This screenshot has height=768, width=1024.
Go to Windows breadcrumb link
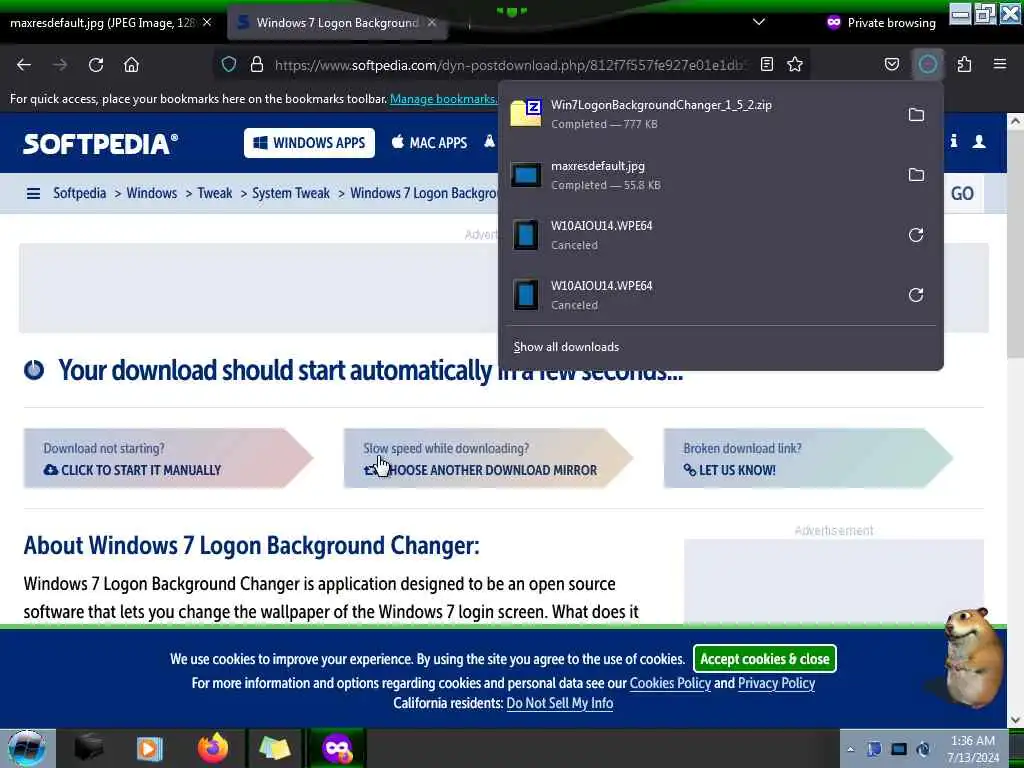(152, 193)
